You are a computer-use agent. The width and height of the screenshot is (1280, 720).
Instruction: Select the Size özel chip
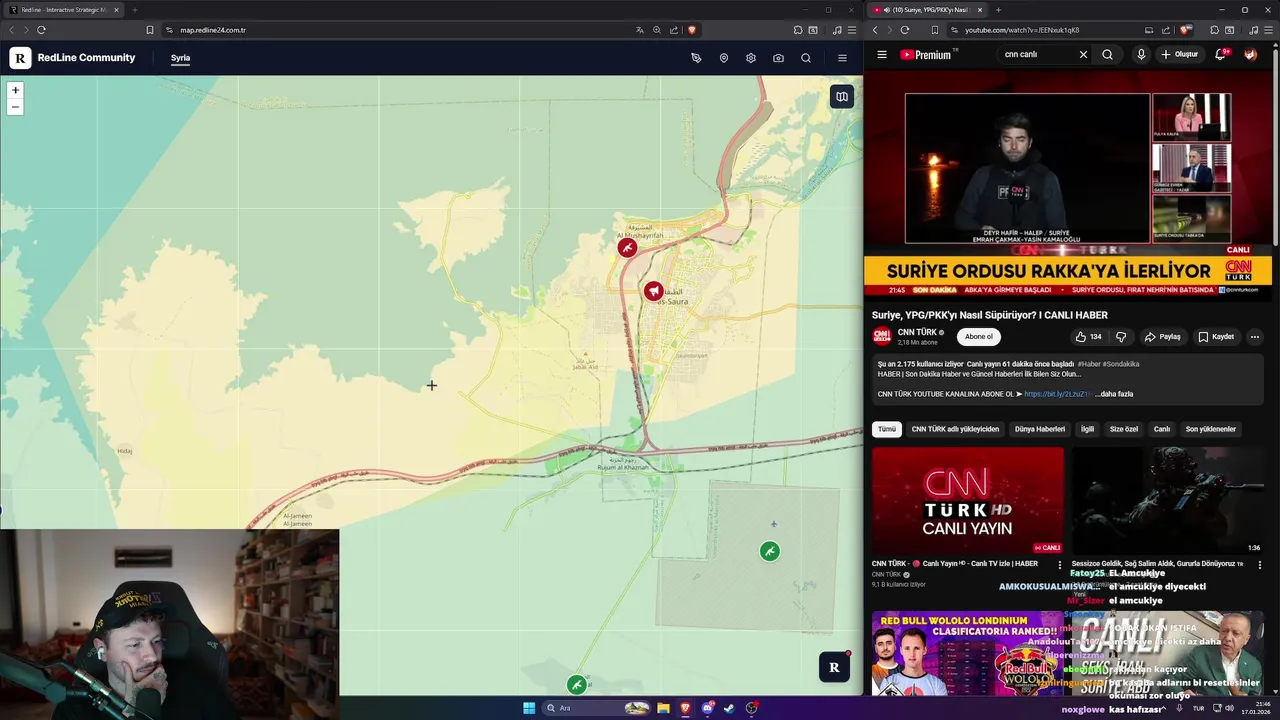click(1124, 429)
